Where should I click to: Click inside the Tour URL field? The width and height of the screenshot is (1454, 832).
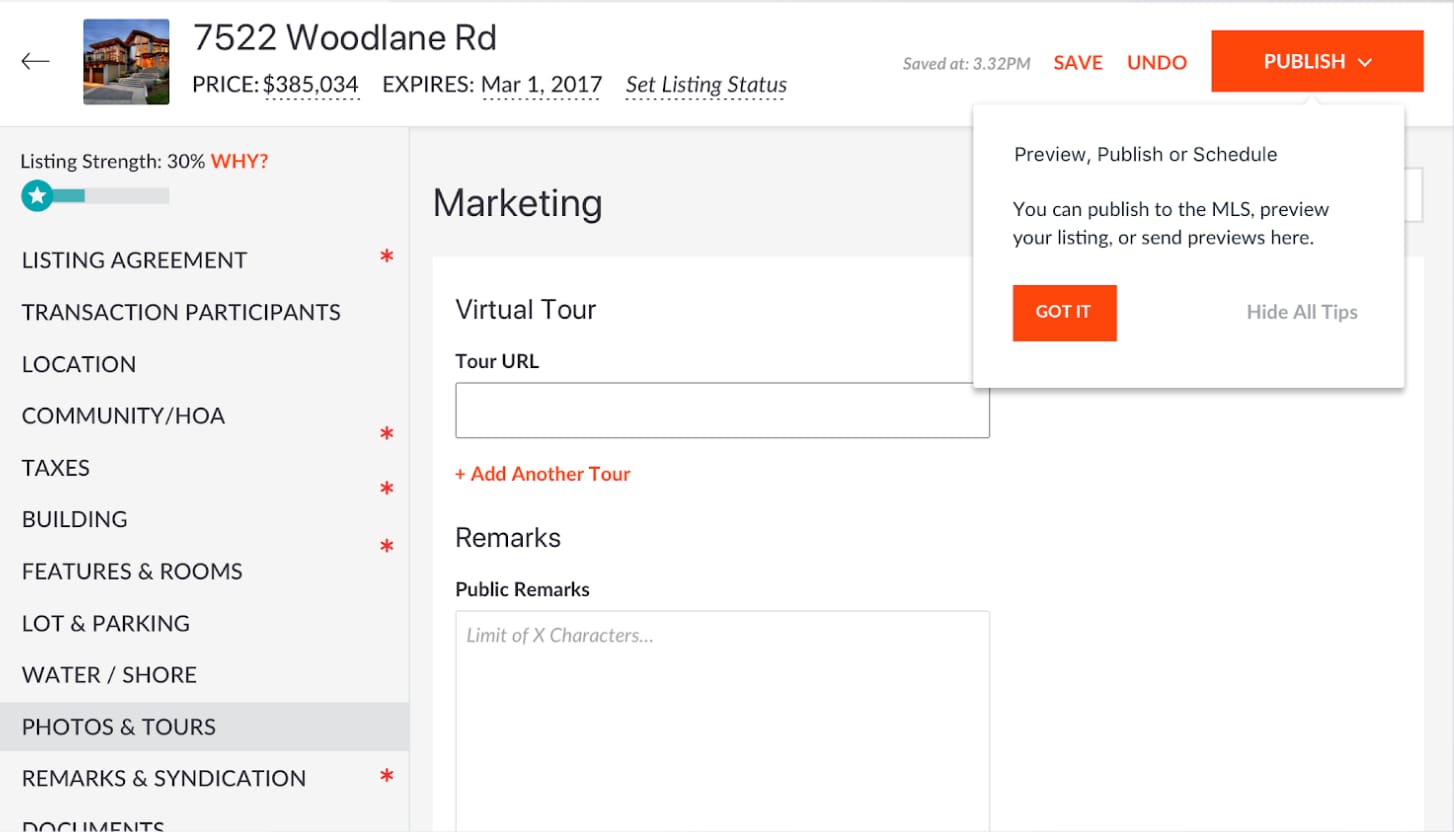click(x=722, y=410)
